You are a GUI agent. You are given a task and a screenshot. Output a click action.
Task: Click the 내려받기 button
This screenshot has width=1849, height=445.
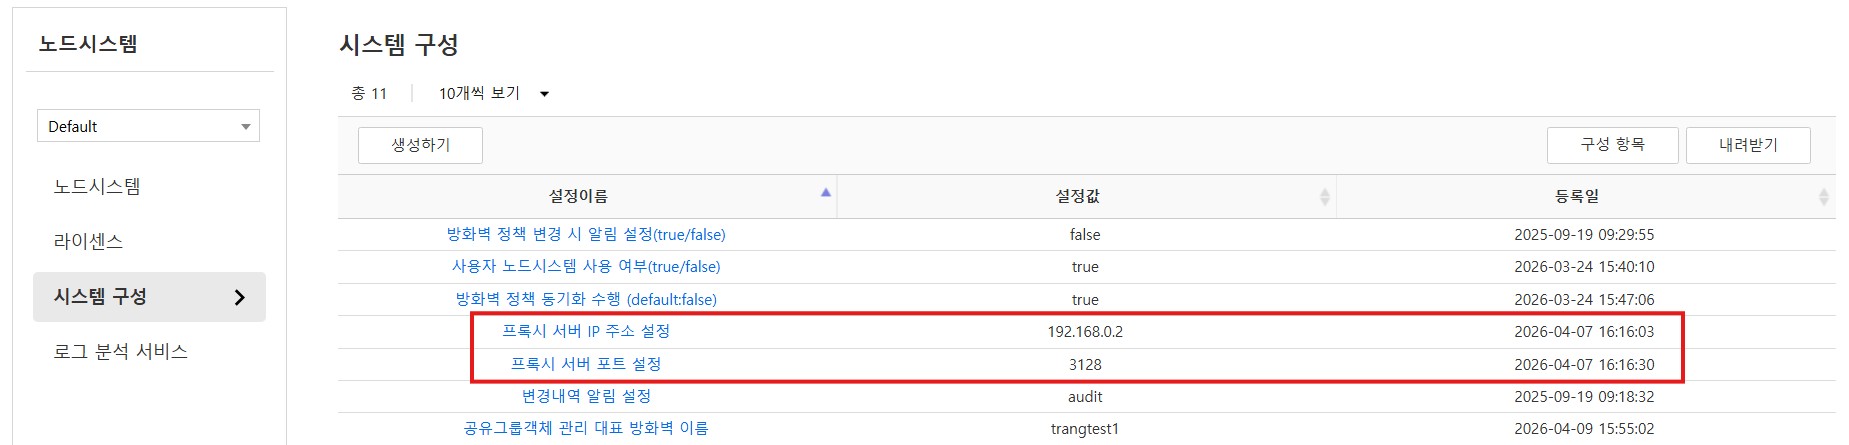[x=1748, y=145]
